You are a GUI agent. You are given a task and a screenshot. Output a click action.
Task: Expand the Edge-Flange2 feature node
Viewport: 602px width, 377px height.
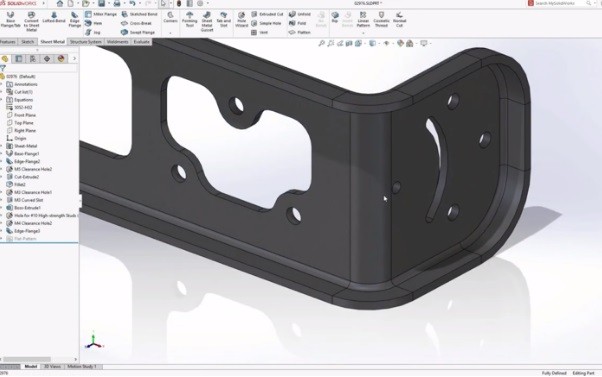[x=2, y=162]
